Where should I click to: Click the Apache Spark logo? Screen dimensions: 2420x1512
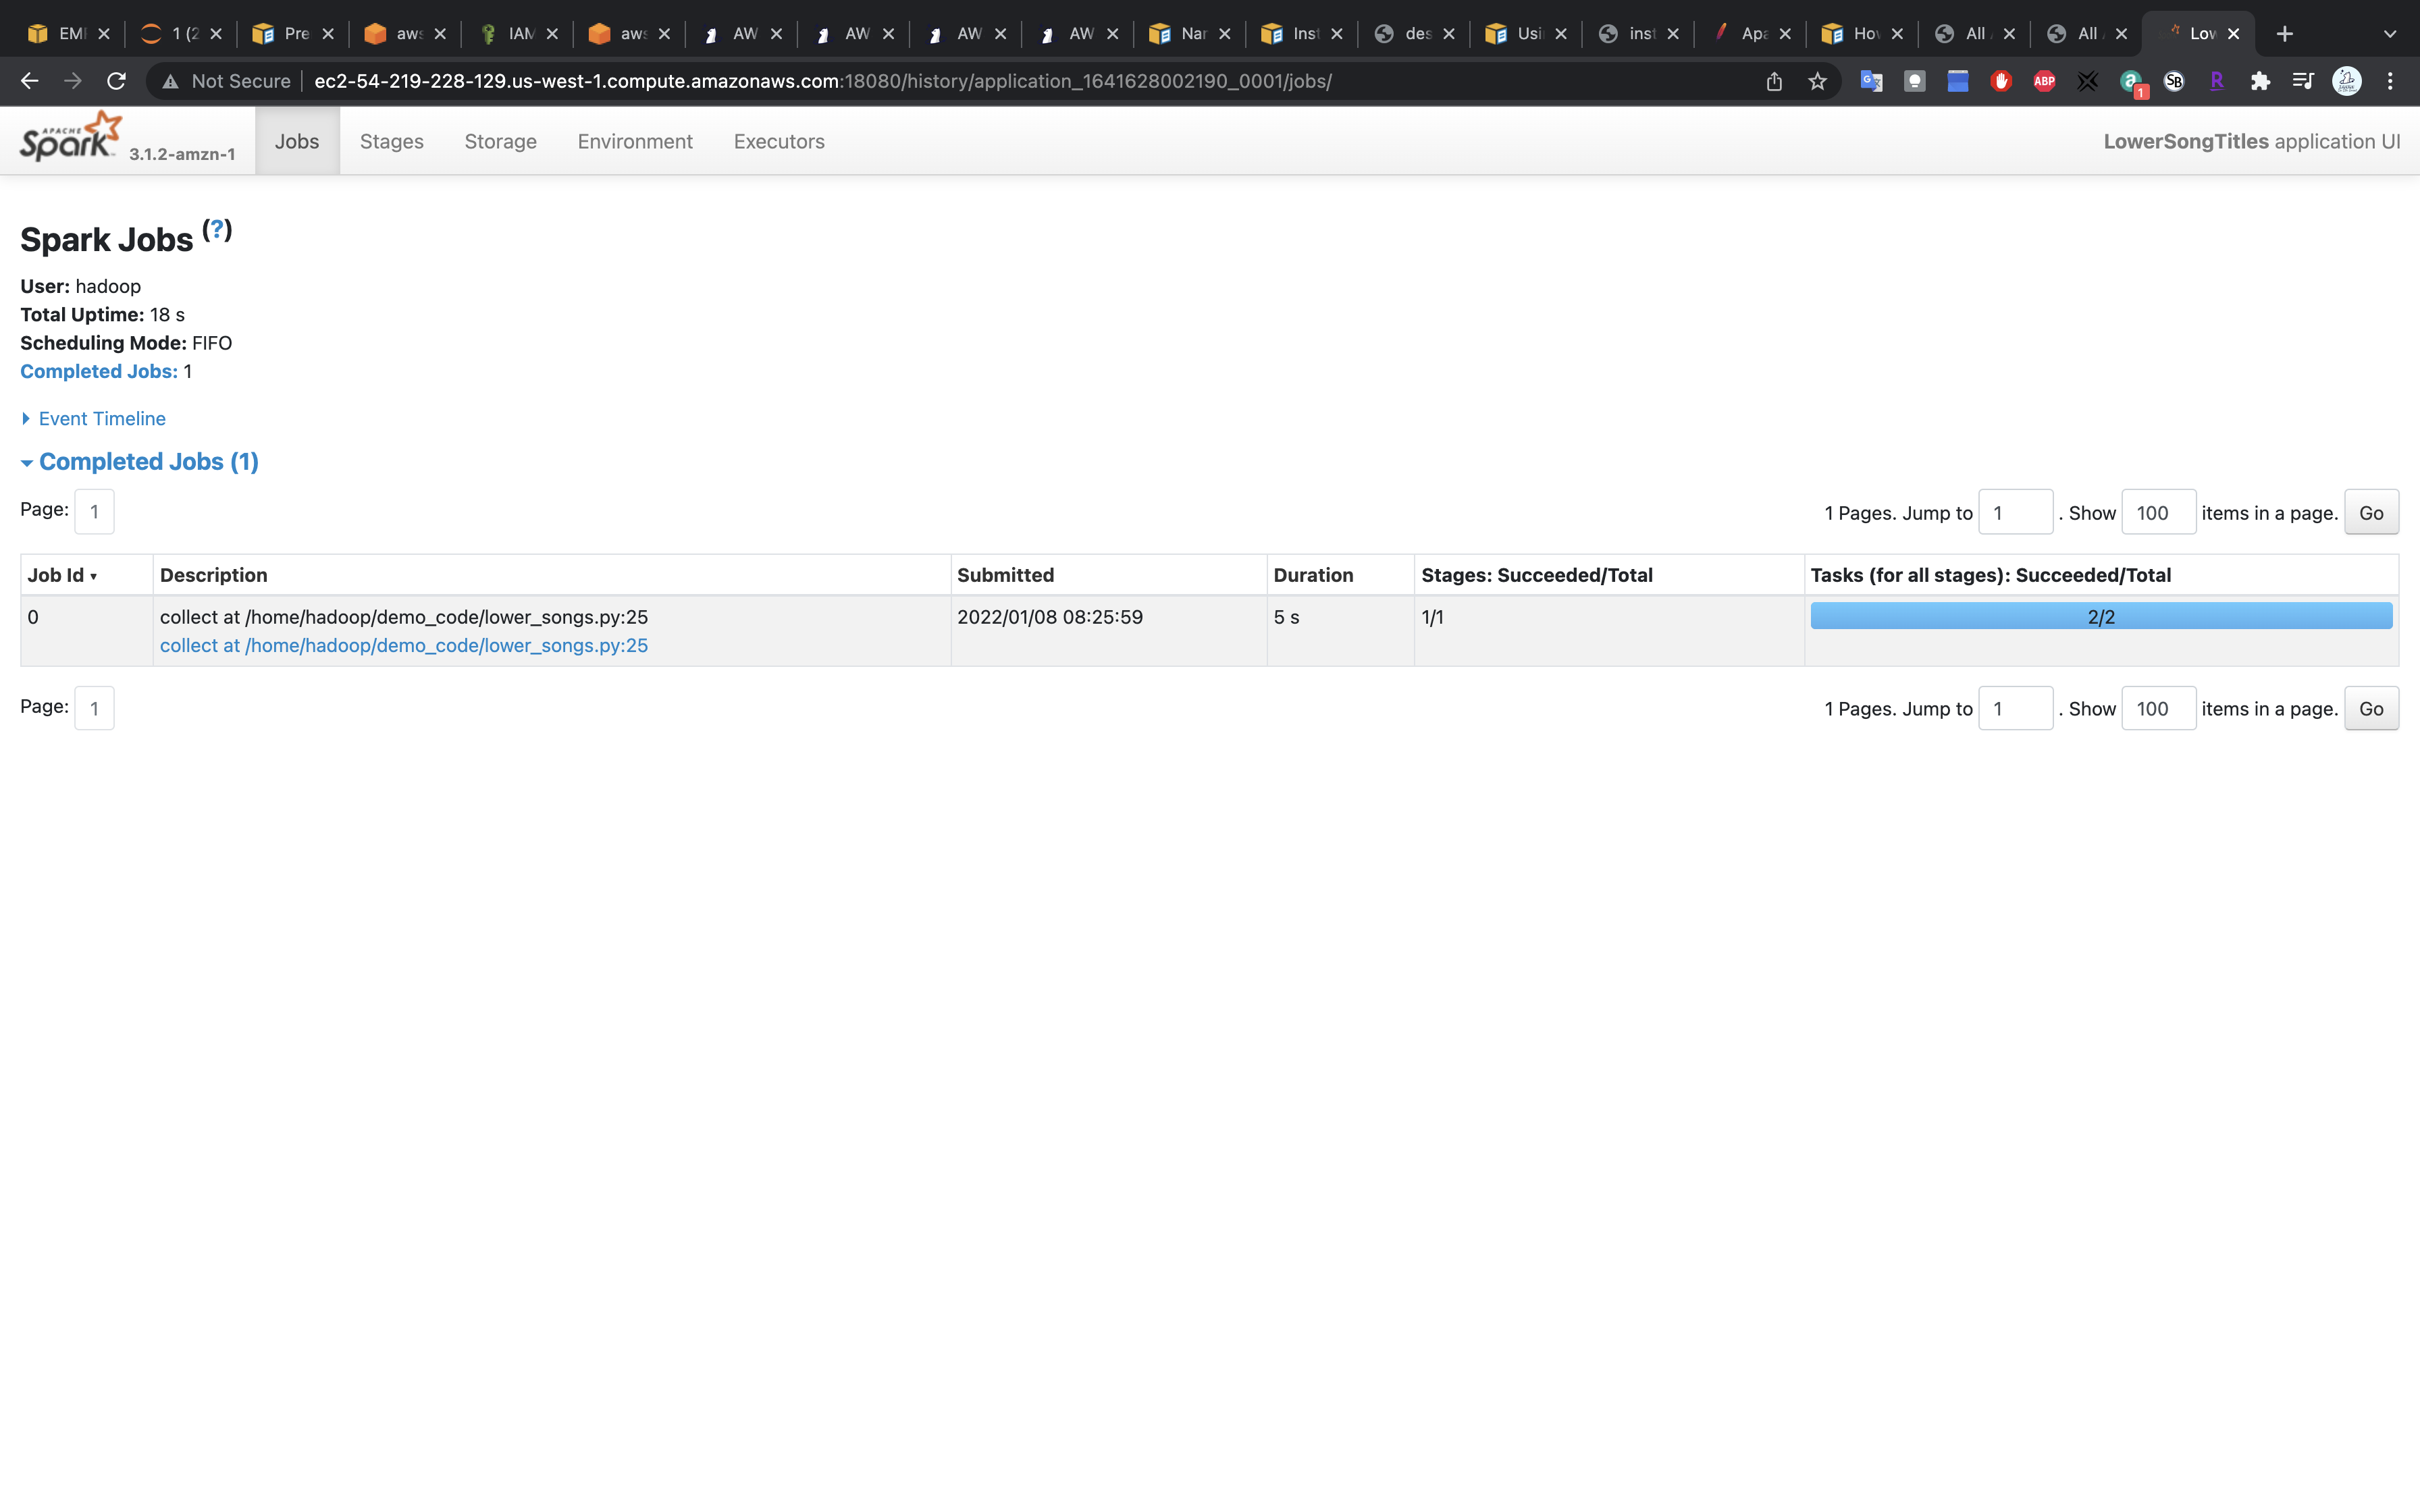pos(70,138)
